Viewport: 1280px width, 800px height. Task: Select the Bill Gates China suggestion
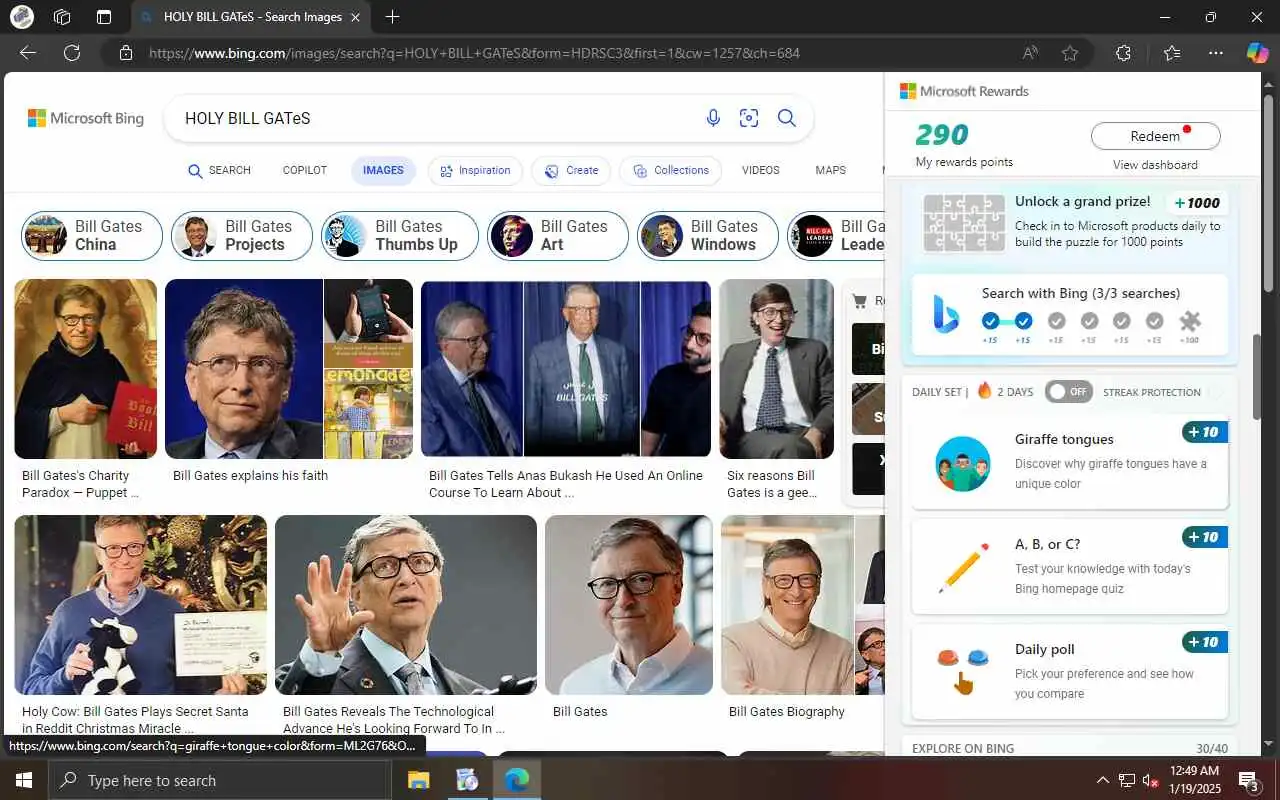tap(92, 235)
